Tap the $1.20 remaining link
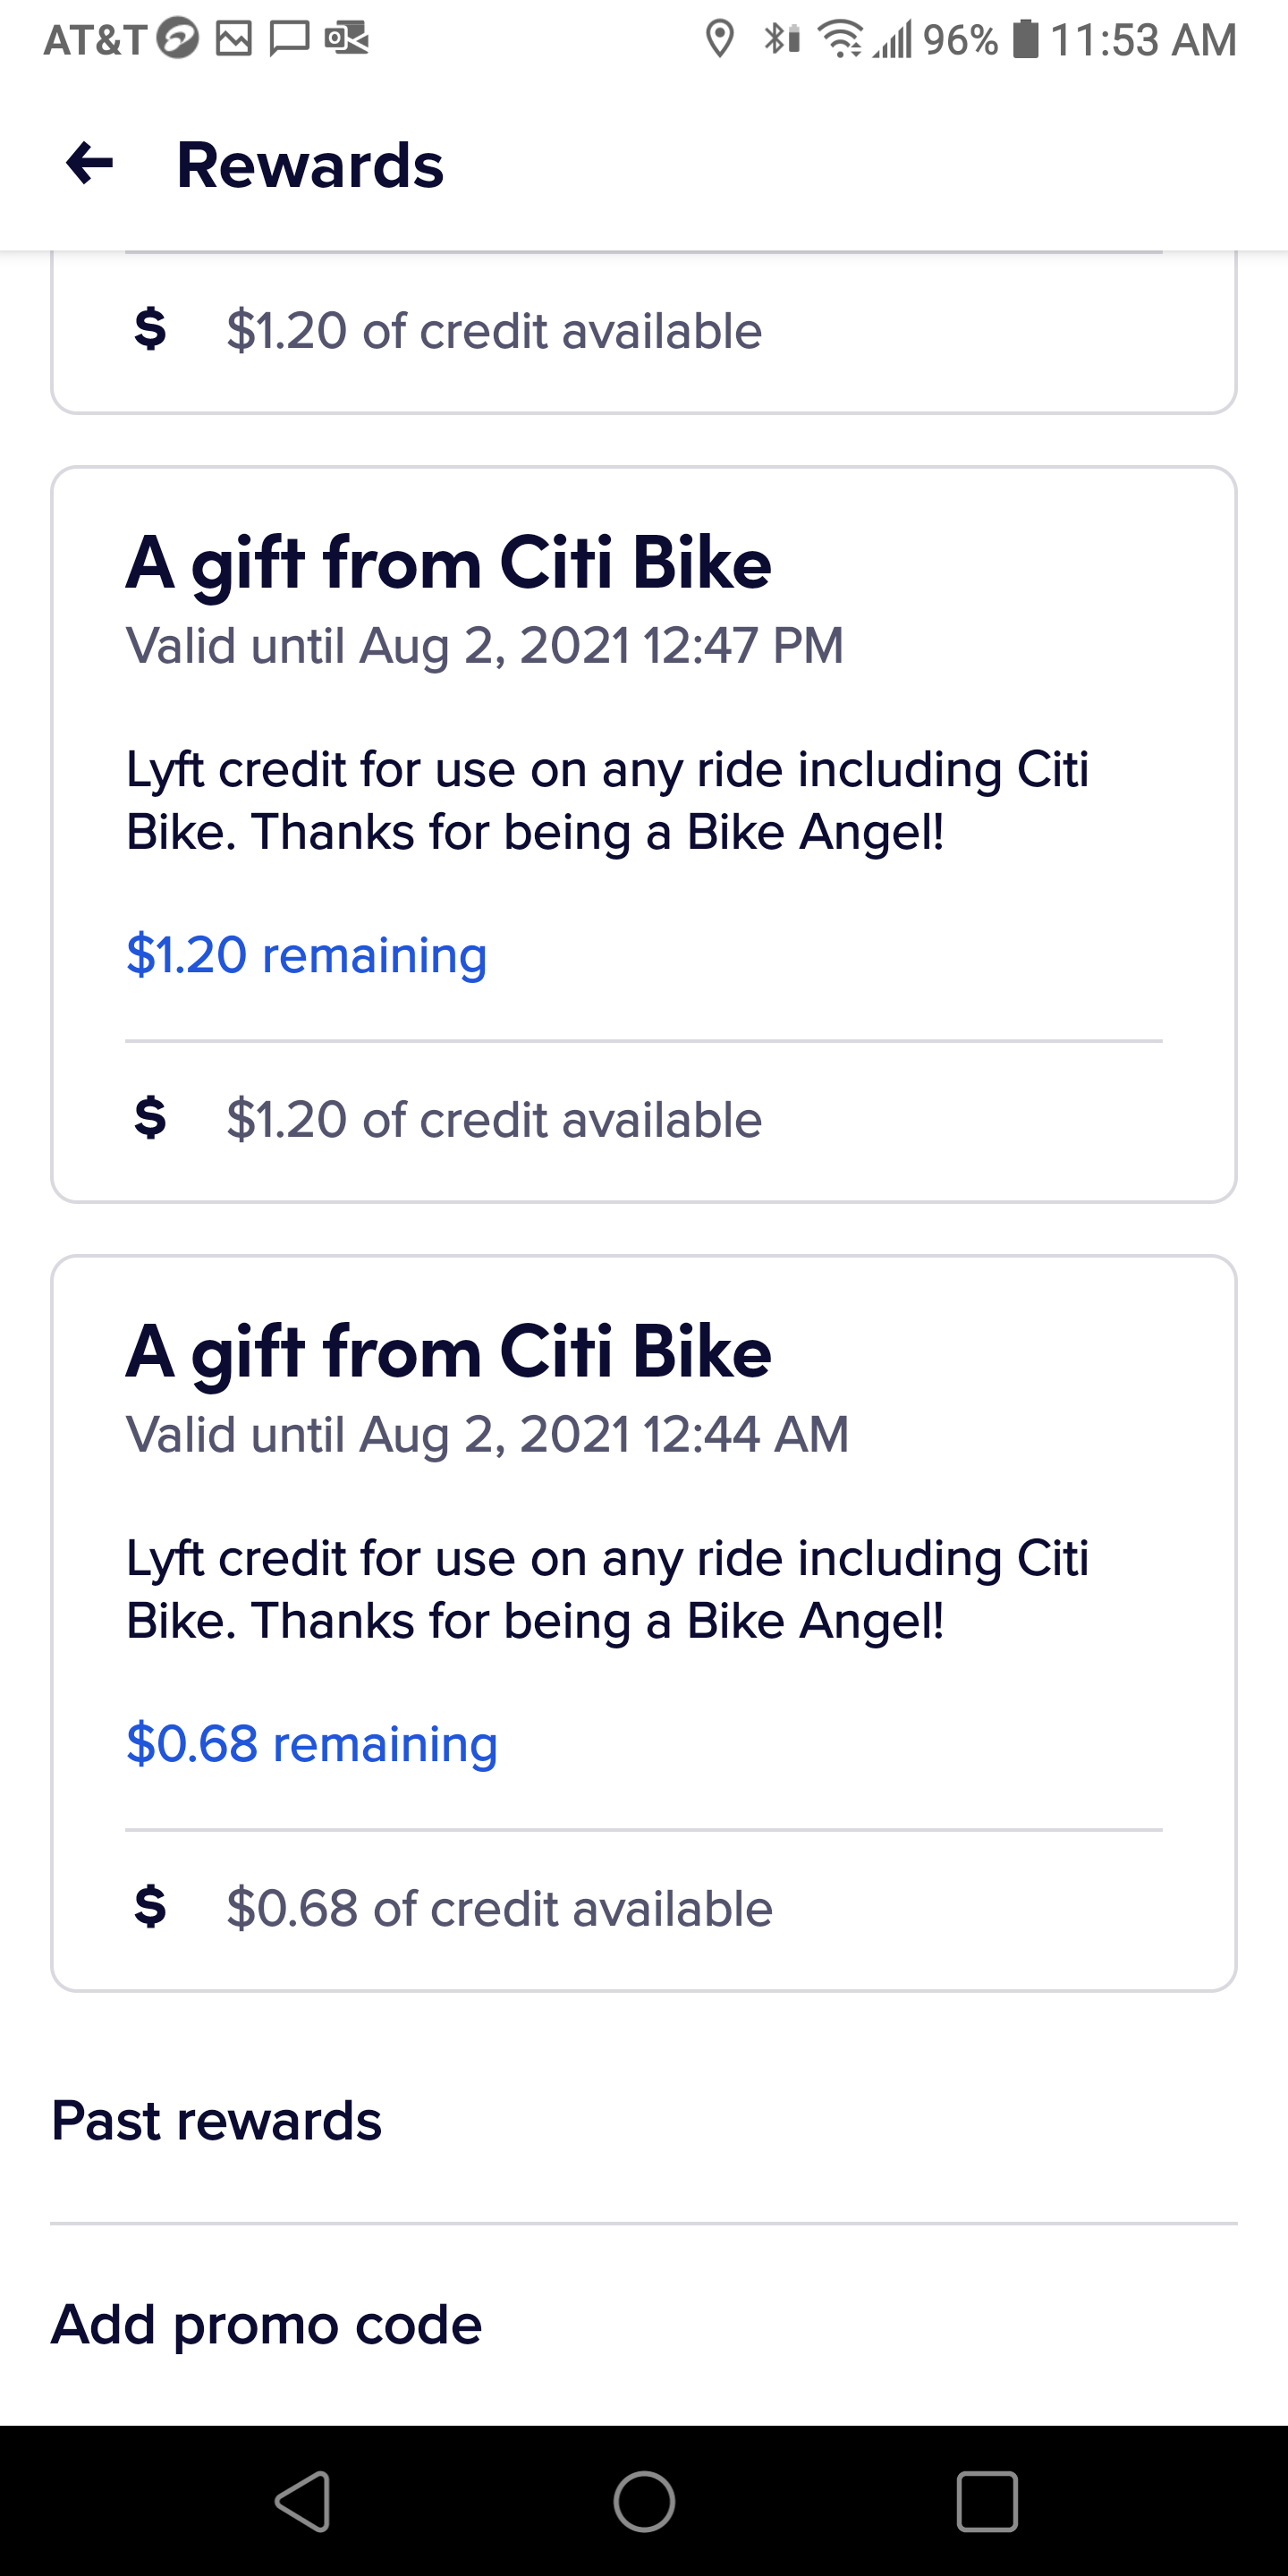This screenshot has width=1288, height=2576. point(306,954)
